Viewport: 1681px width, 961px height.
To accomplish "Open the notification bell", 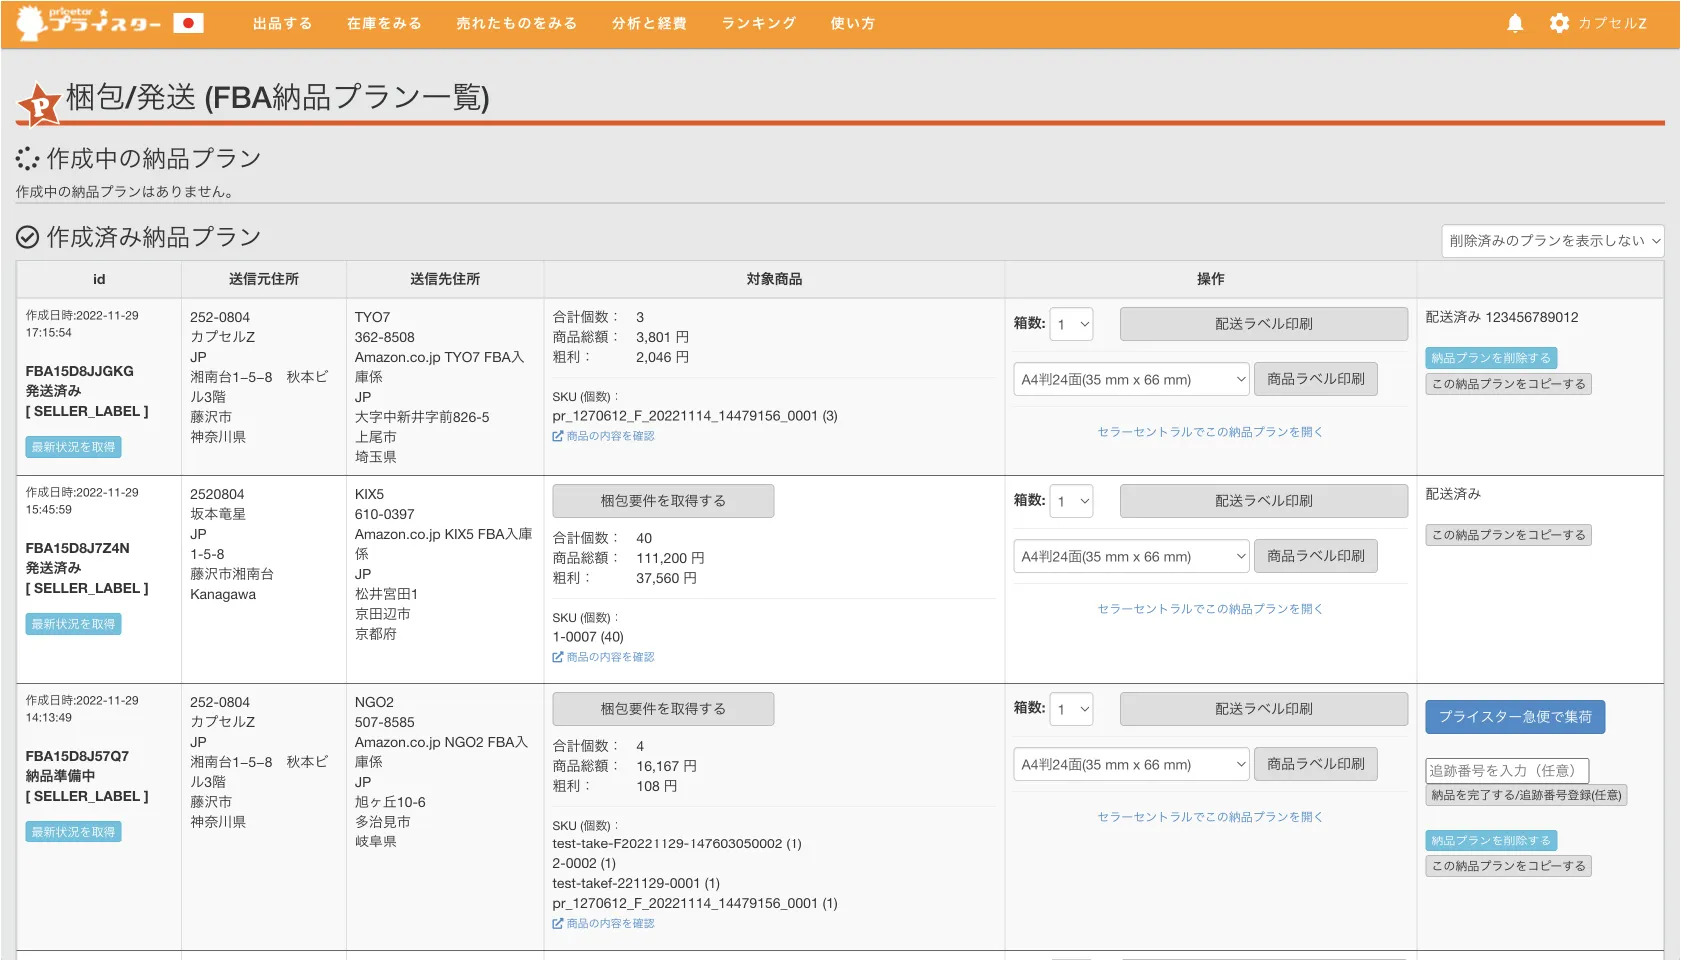I will pos(1515,23).
